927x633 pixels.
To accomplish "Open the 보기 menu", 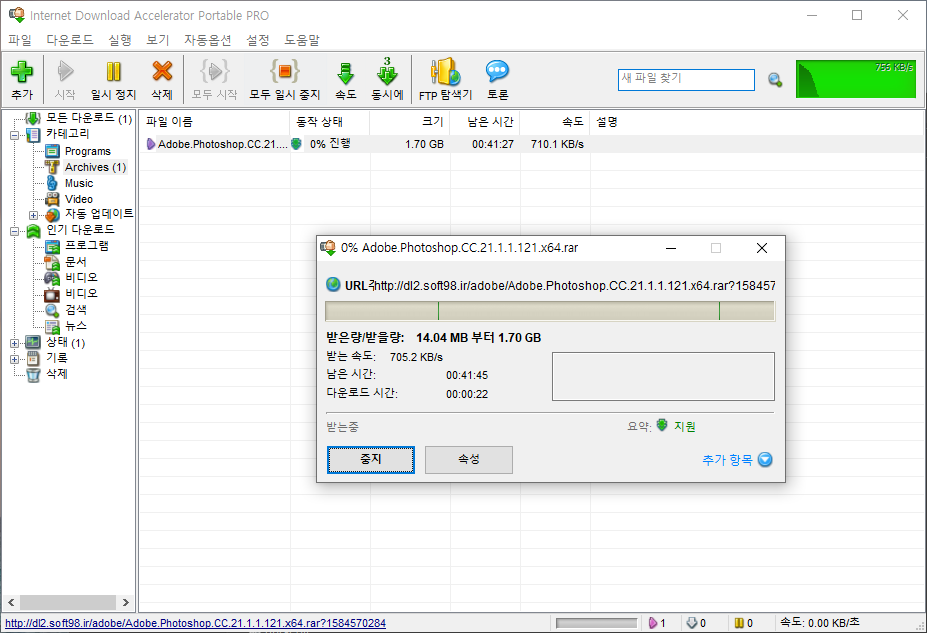I will point(158,40).
